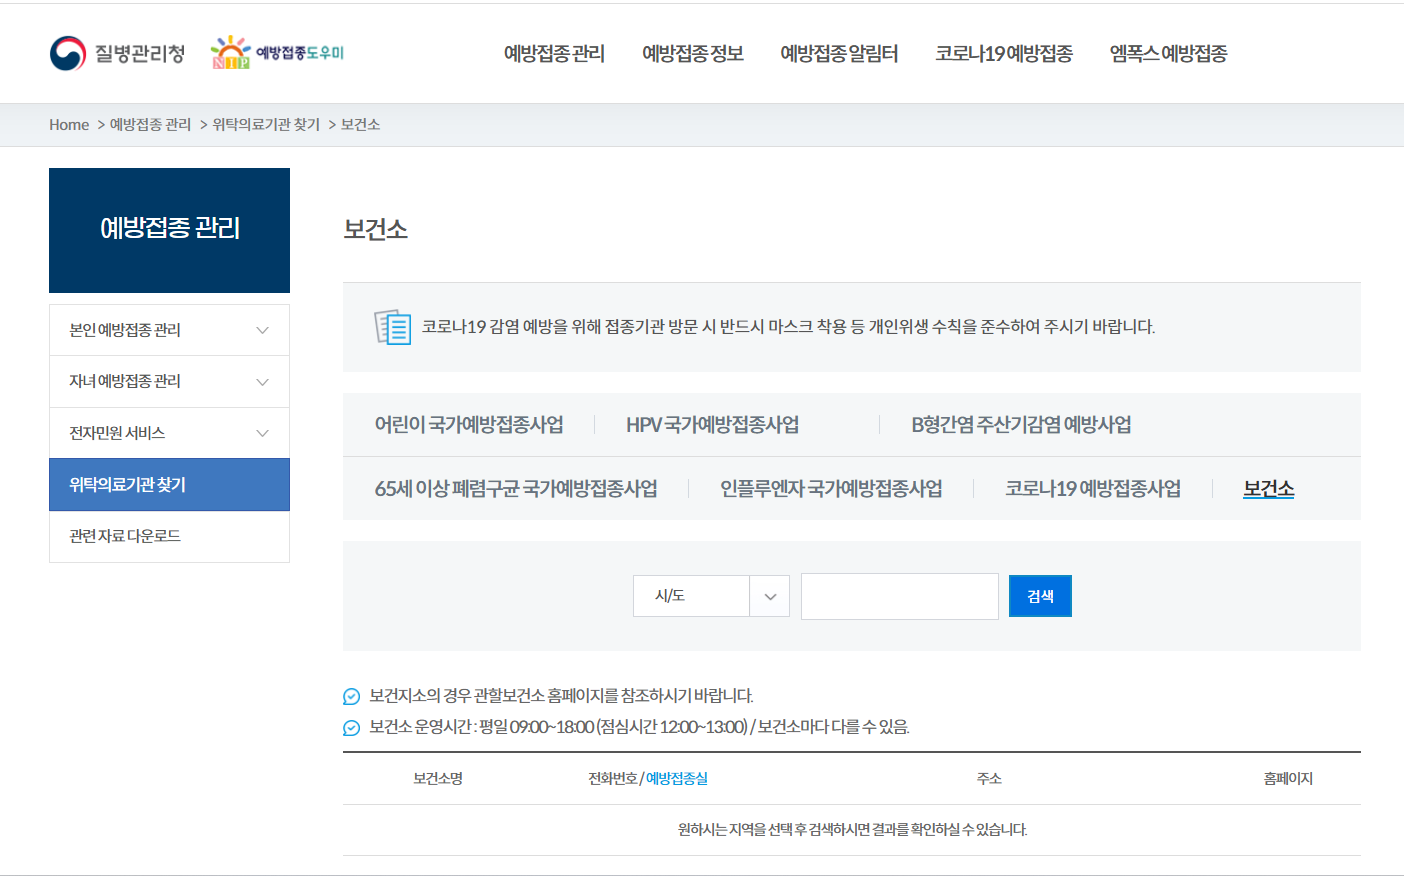
Task: Switch to 코로나19 예방접종사업 tab
Action: 1093,489
